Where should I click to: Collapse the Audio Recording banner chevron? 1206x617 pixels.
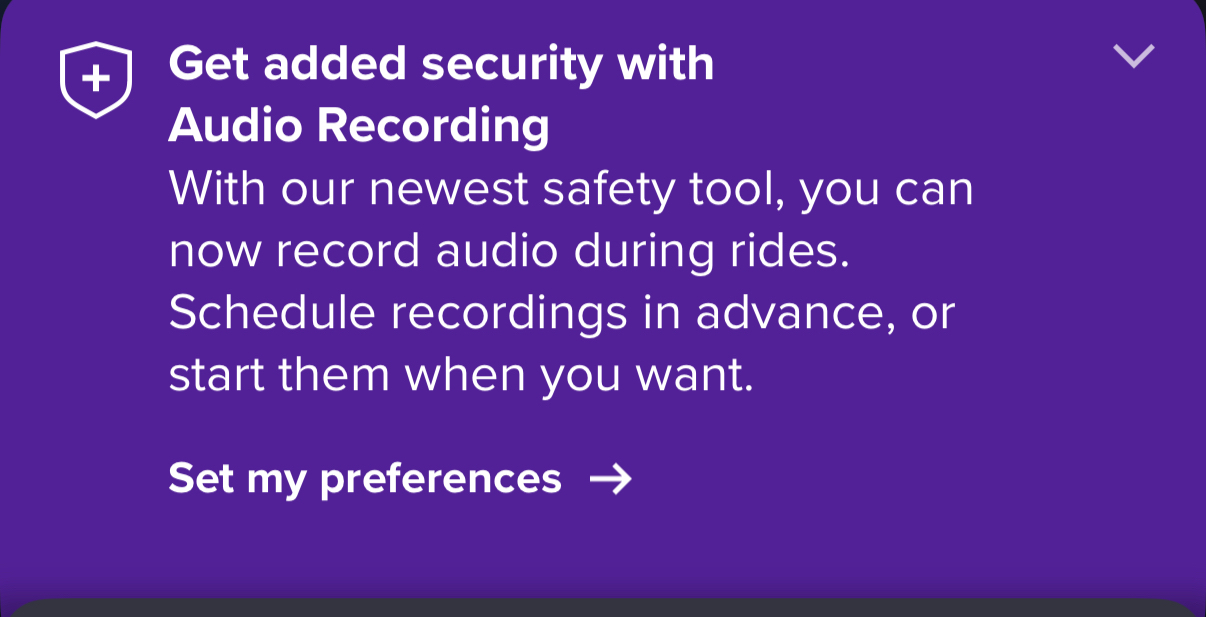pos(1134,56)
